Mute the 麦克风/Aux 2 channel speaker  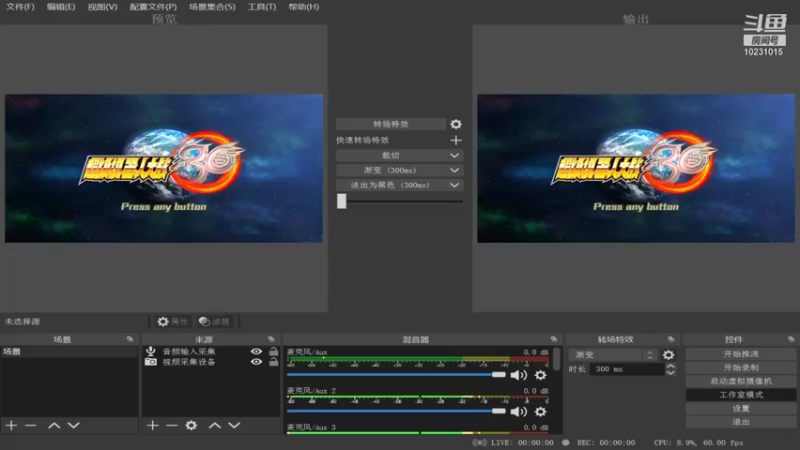[519, 411]
